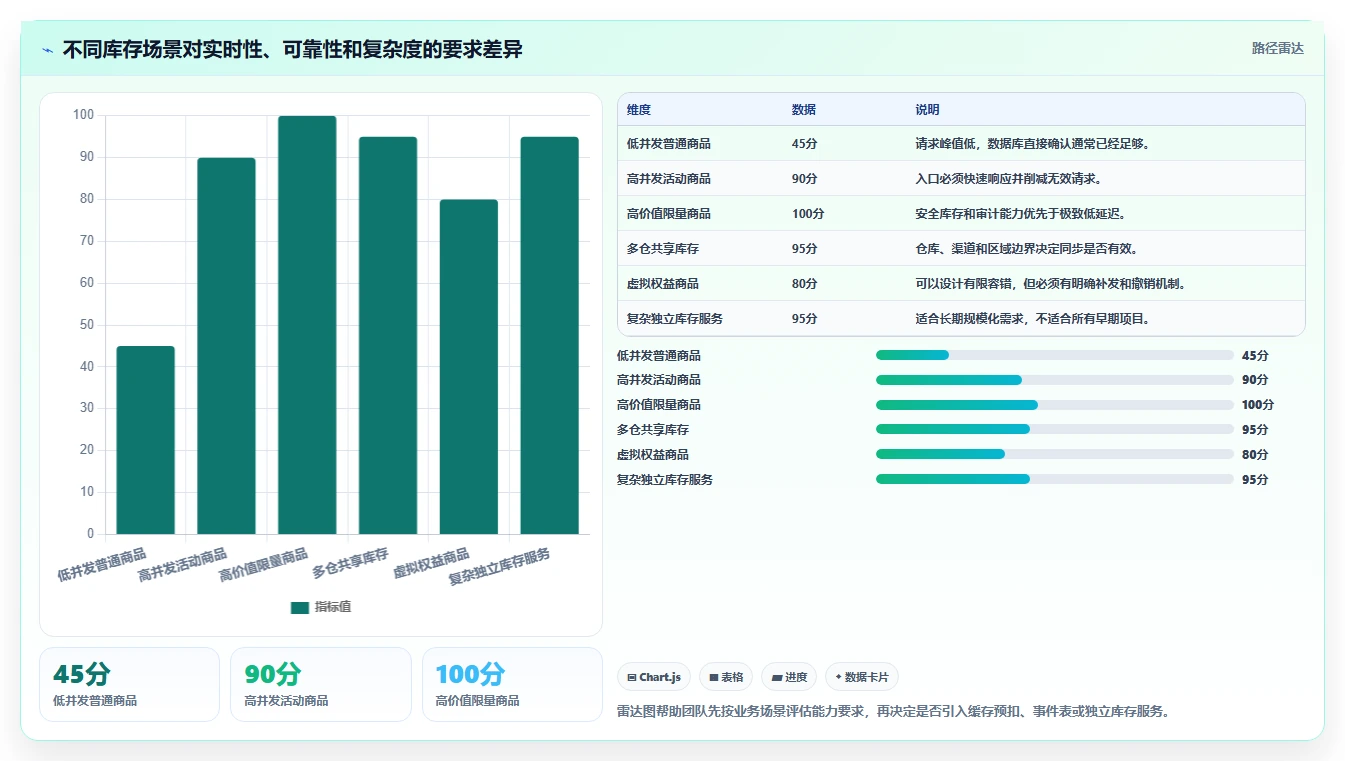The width and height of the screenshot is (1345, 761).
Task: Click the 高并发活动商品 bar in the chart
Action: [x=226, y=346]
